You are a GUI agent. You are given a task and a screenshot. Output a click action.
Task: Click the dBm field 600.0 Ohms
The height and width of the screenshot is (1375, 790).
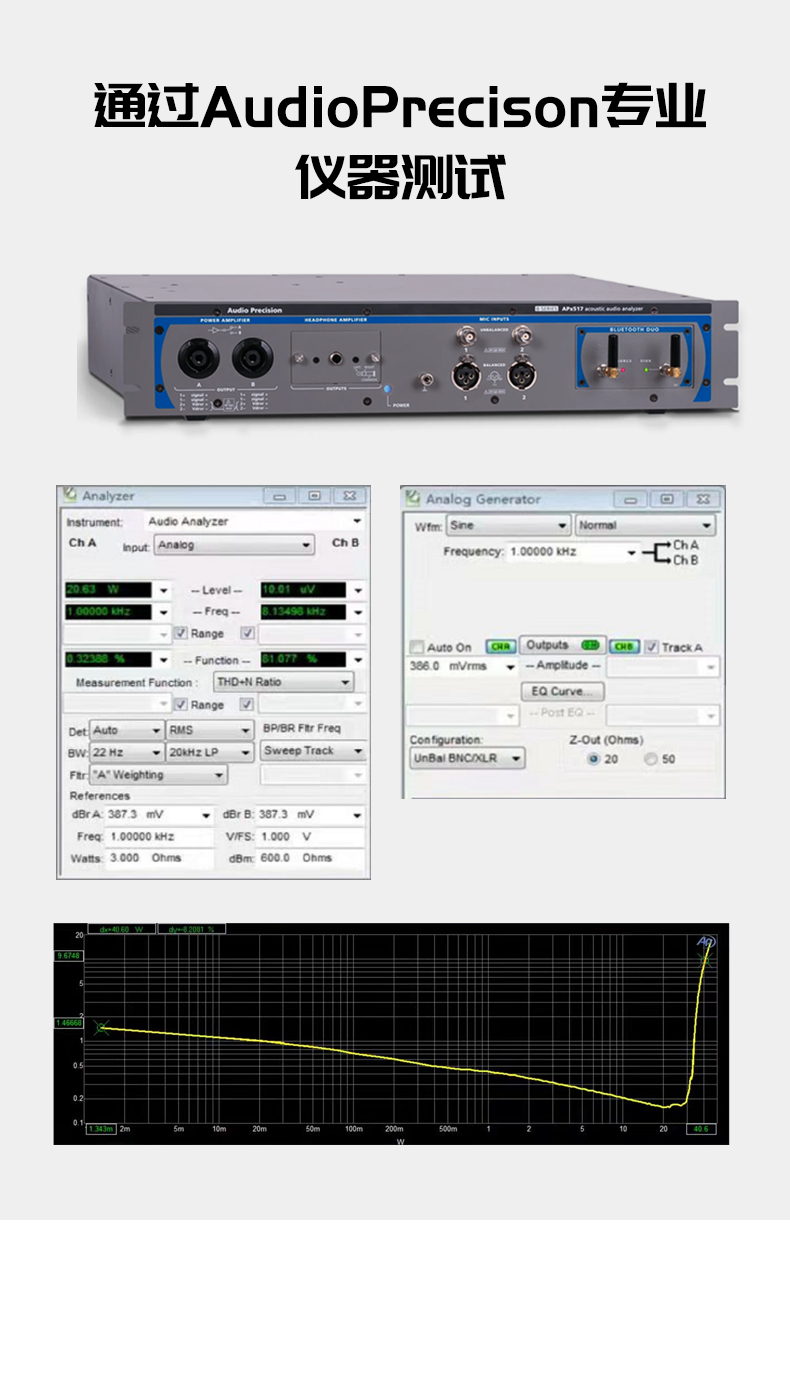[x=311, y=858]
